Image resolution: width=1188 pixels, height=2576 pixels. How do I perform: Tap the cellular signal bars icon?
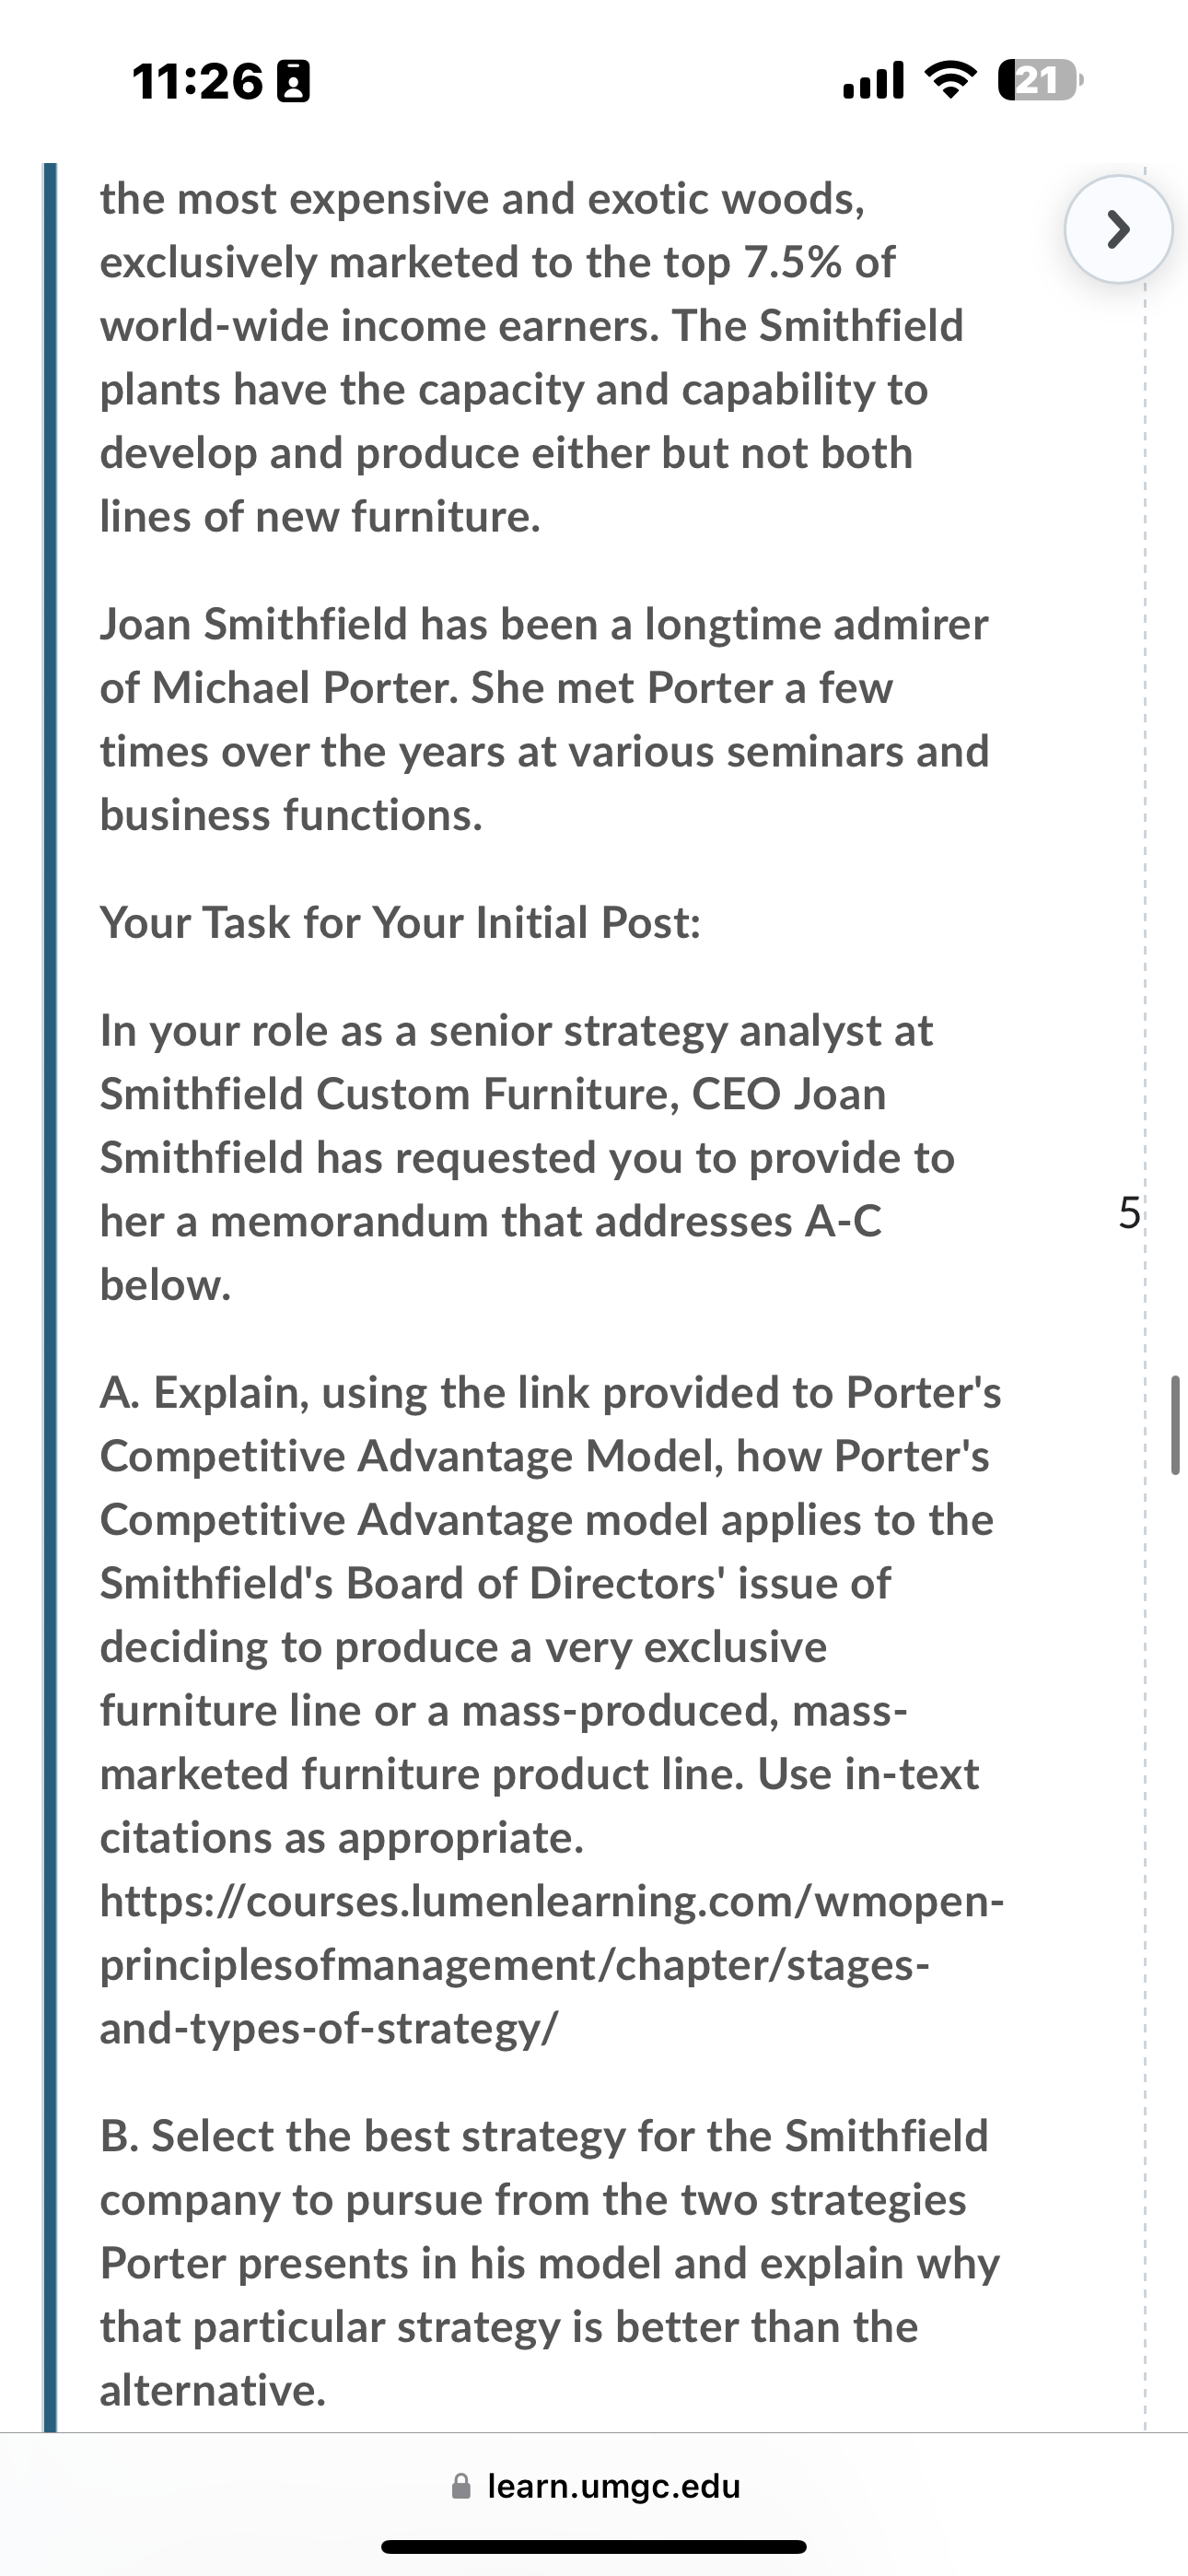[x=874, y=81]
